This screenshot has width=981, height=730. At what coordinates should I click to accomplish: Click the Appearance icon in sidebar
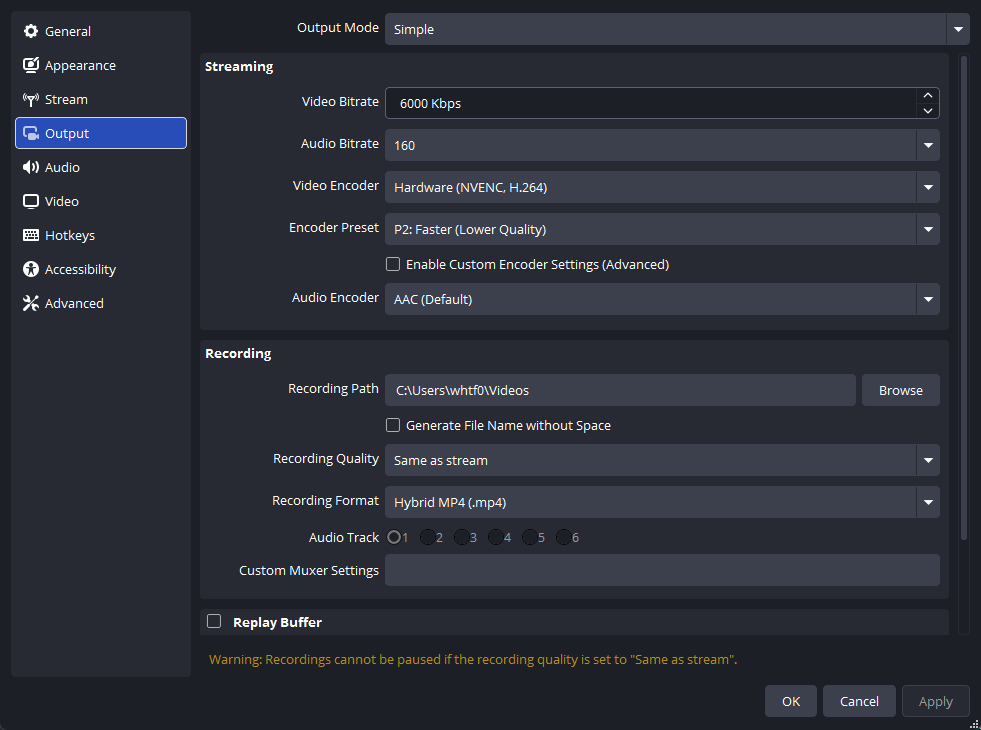point(31,65)
